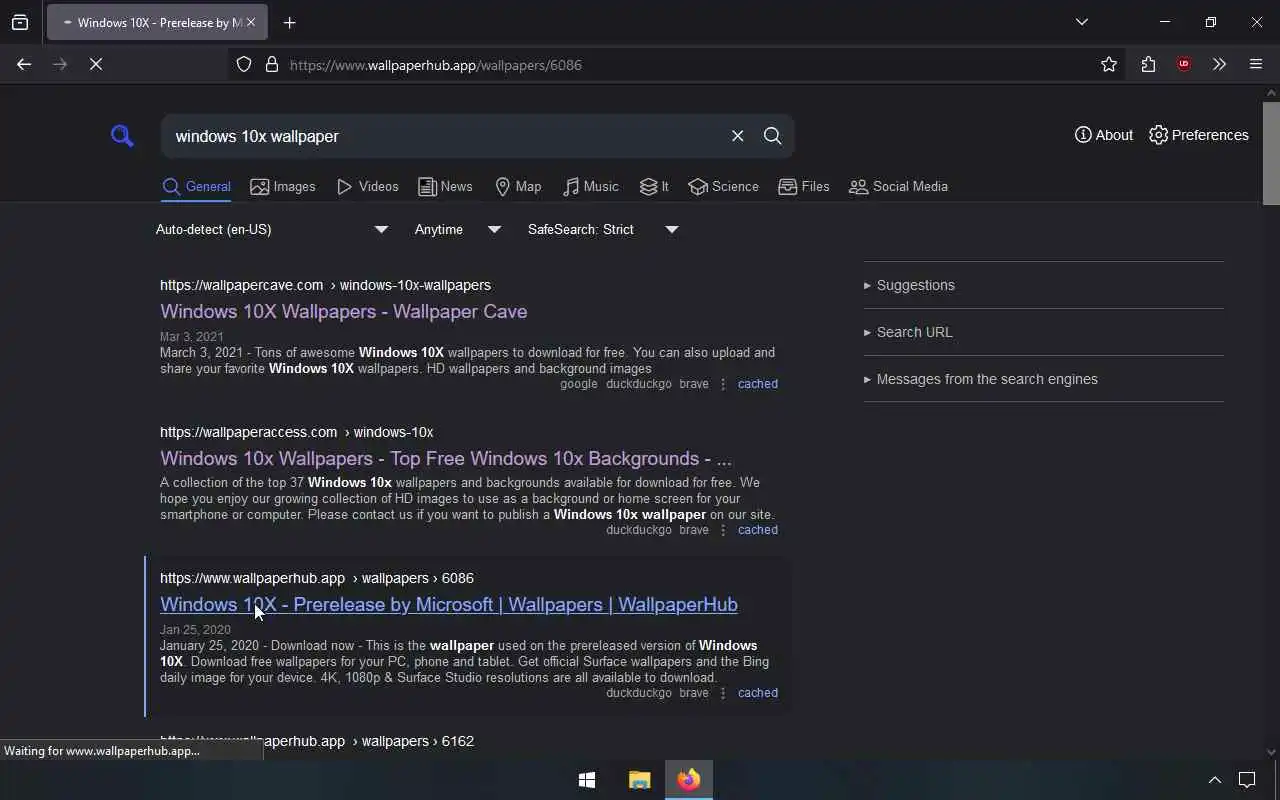
Task: Click the SearXNG magnifier logo
Action: pyautogui.click(x=122, y=136)
